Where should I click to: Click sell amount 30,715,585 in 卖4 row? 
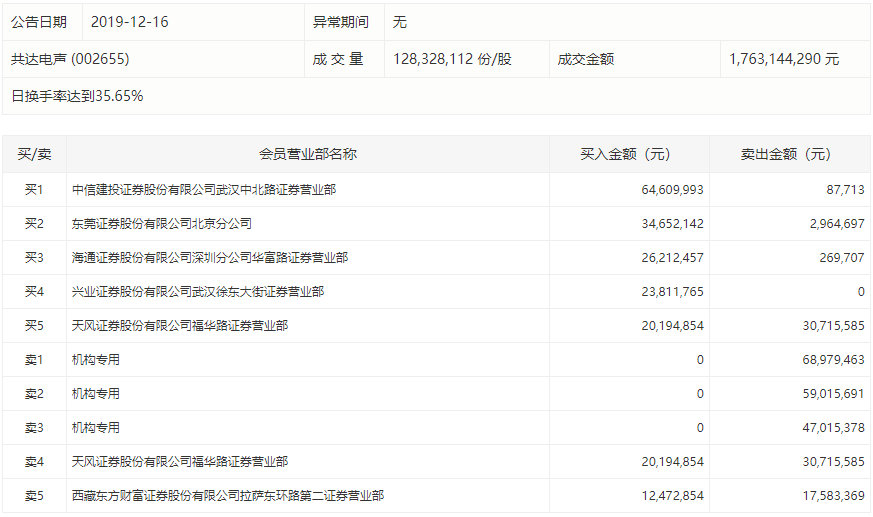tap(833, 462)
